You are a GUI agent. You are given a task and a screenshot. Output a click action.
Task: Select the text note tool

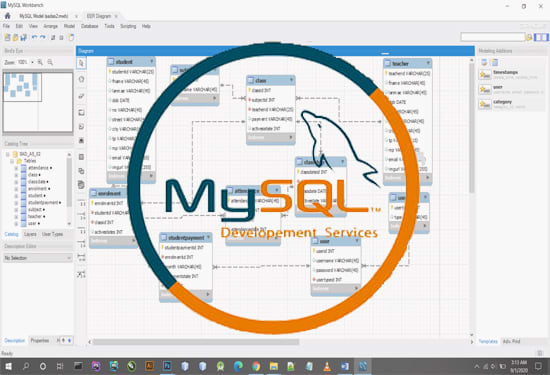tap(81, 126)
